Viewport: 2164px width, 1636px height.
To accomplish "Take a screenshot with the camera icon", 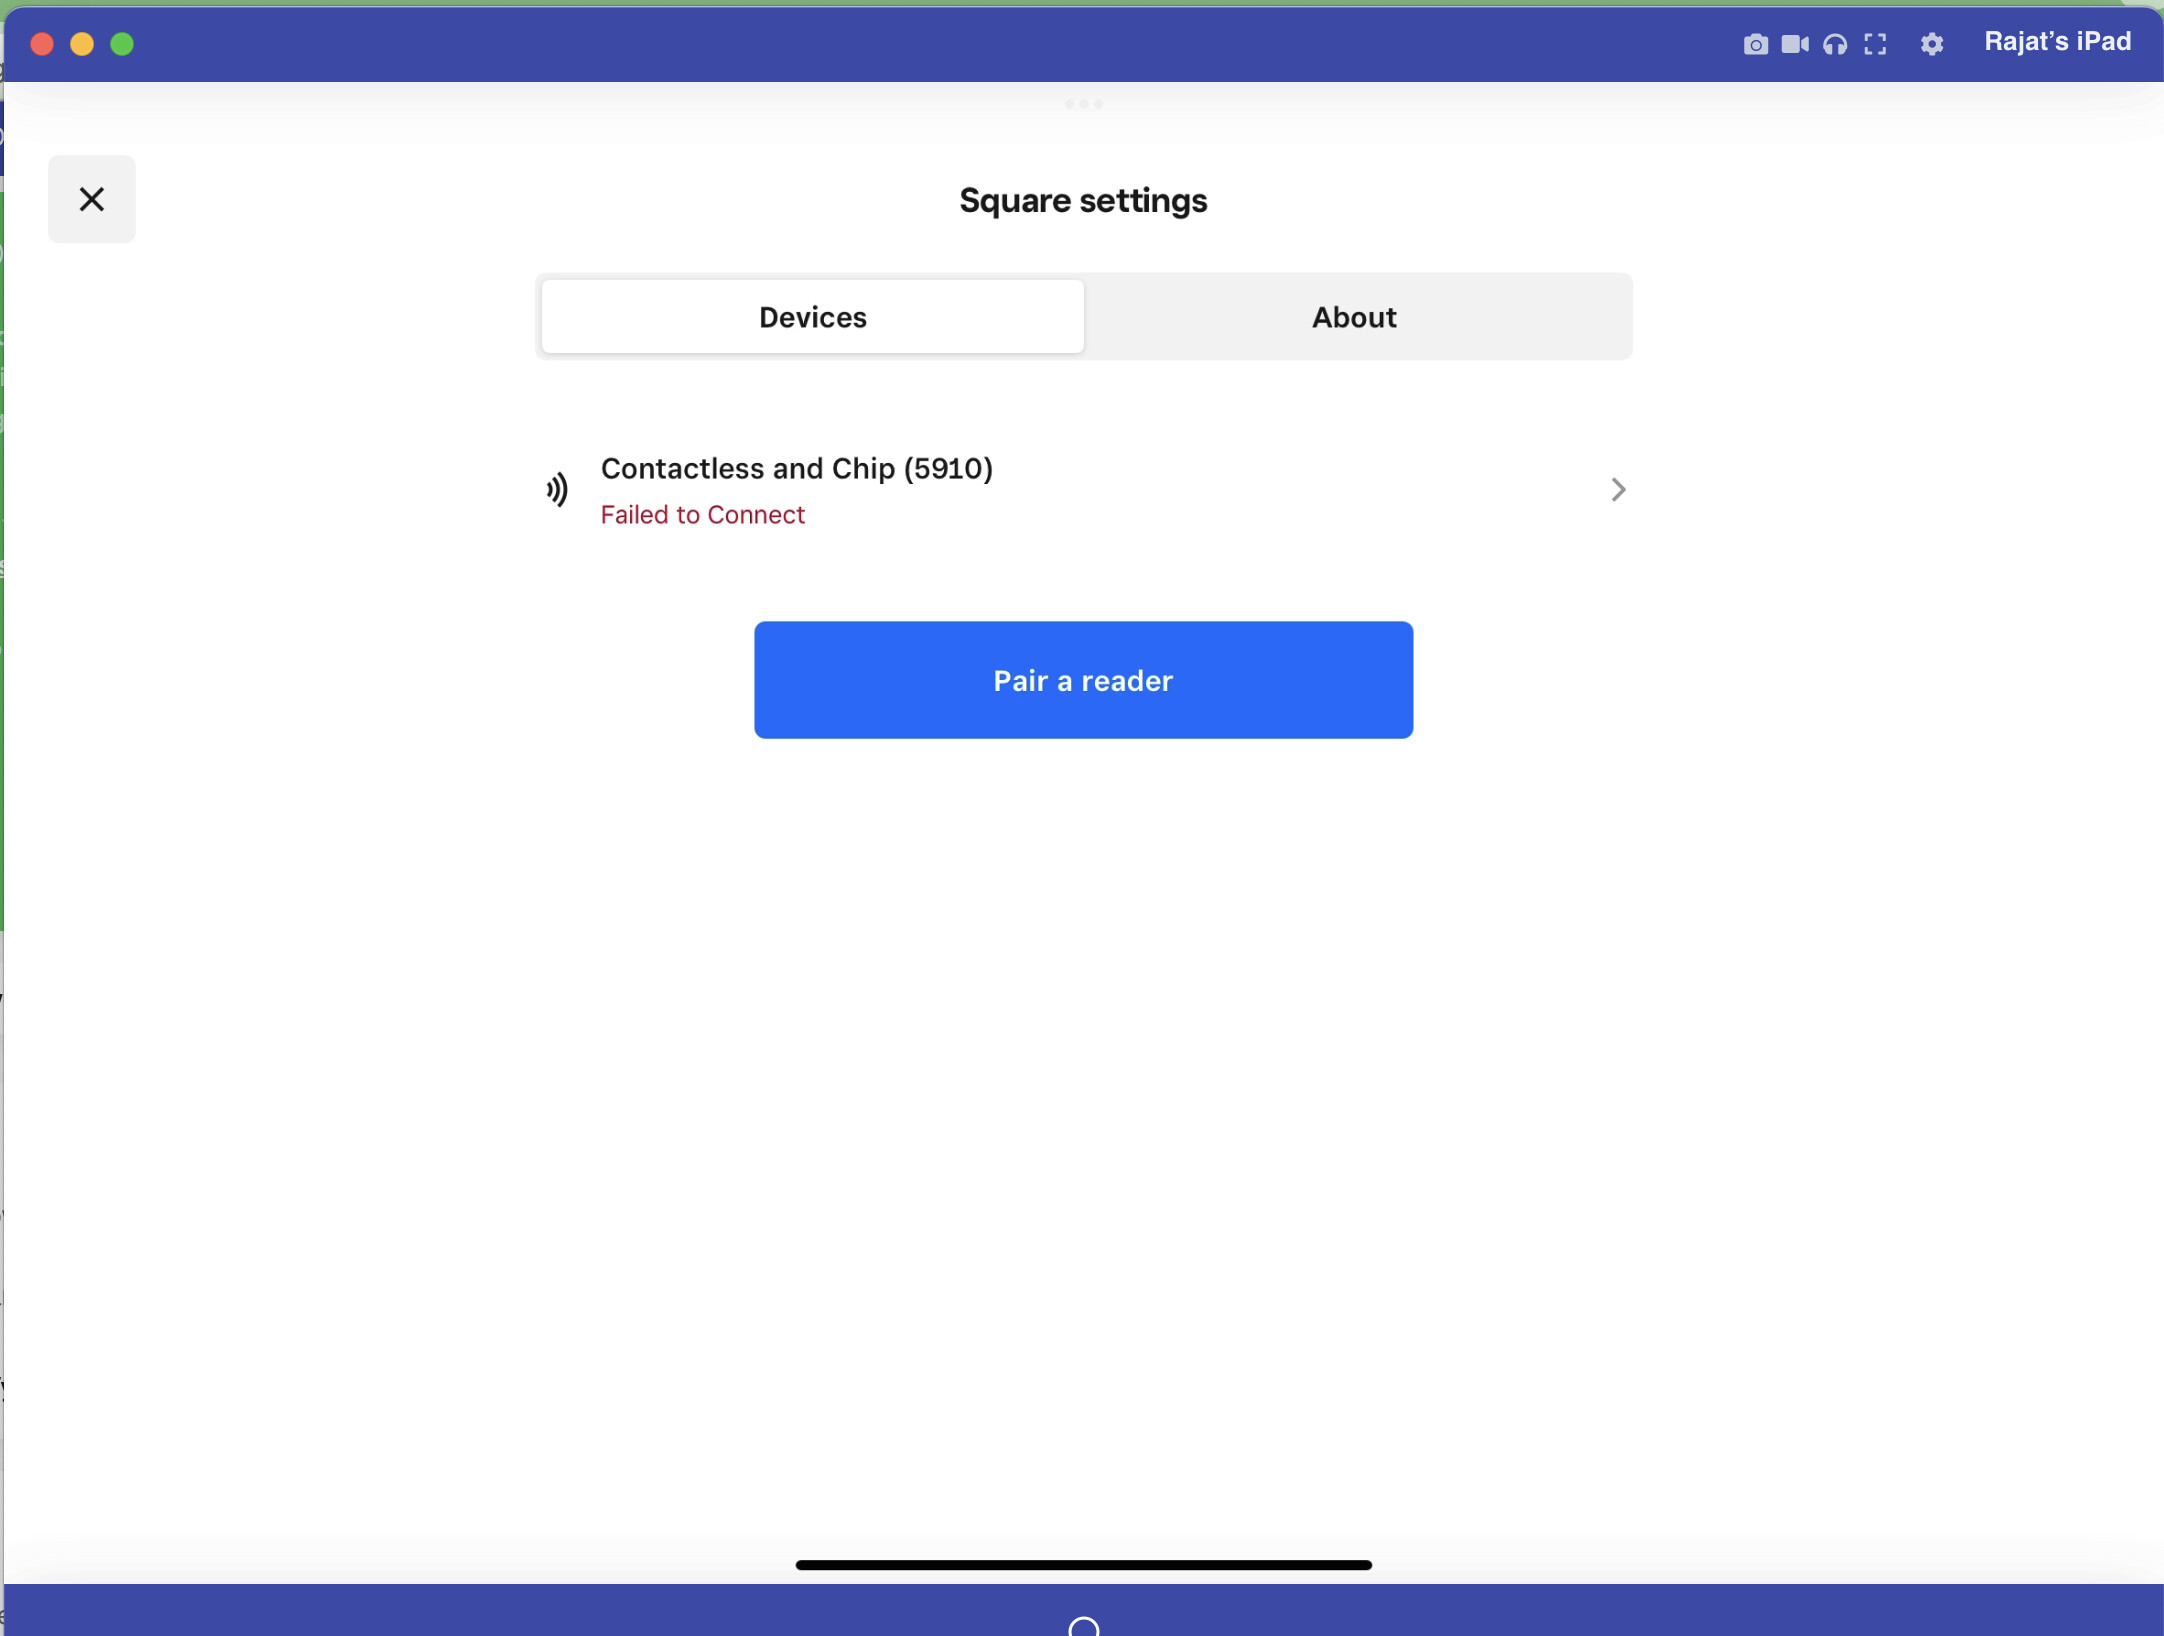I will point(1755,44).
